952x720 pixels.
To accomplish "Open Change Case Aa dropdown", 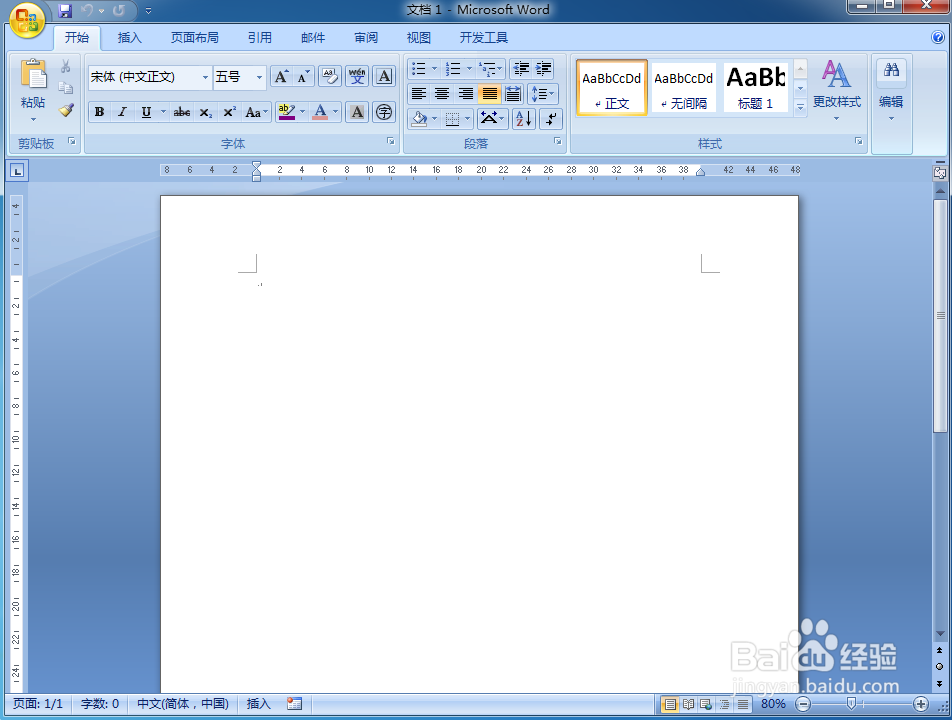I will (x=256, y=112).
